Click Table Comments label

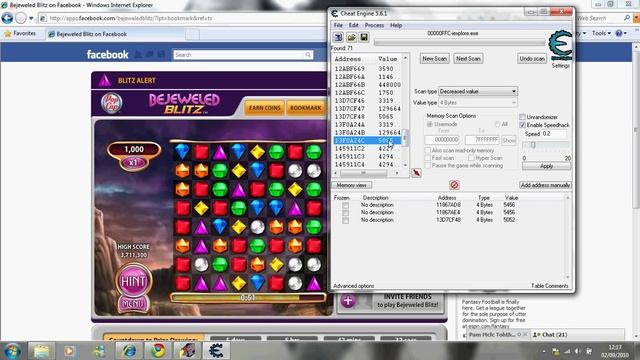549,286
